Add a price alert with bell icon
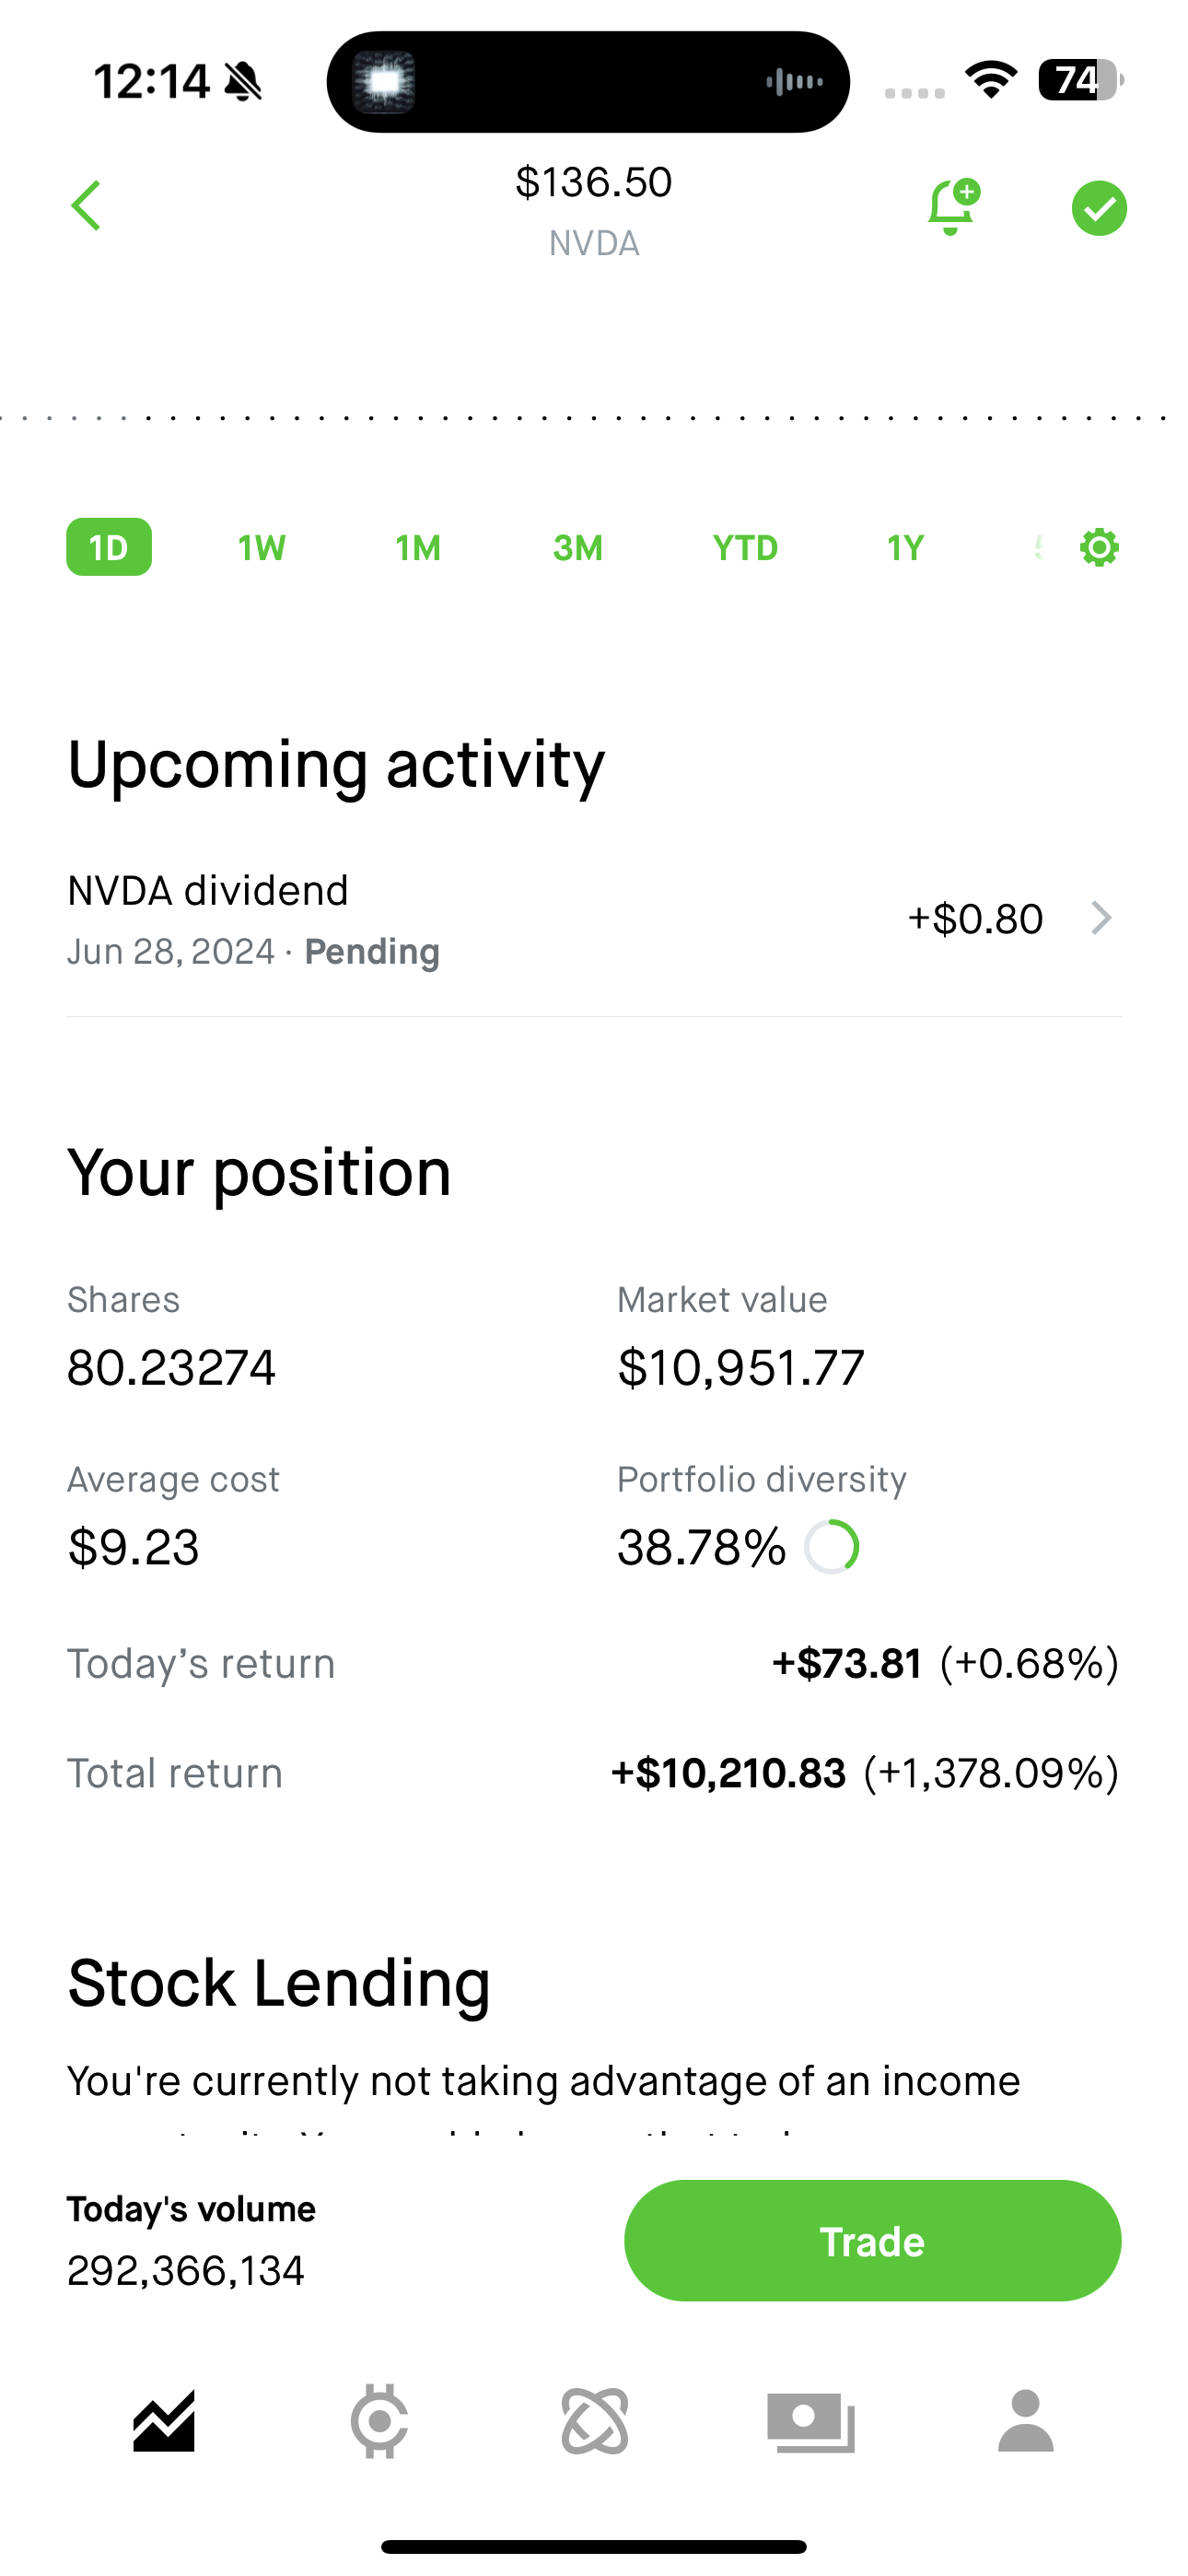 [953, 207]
